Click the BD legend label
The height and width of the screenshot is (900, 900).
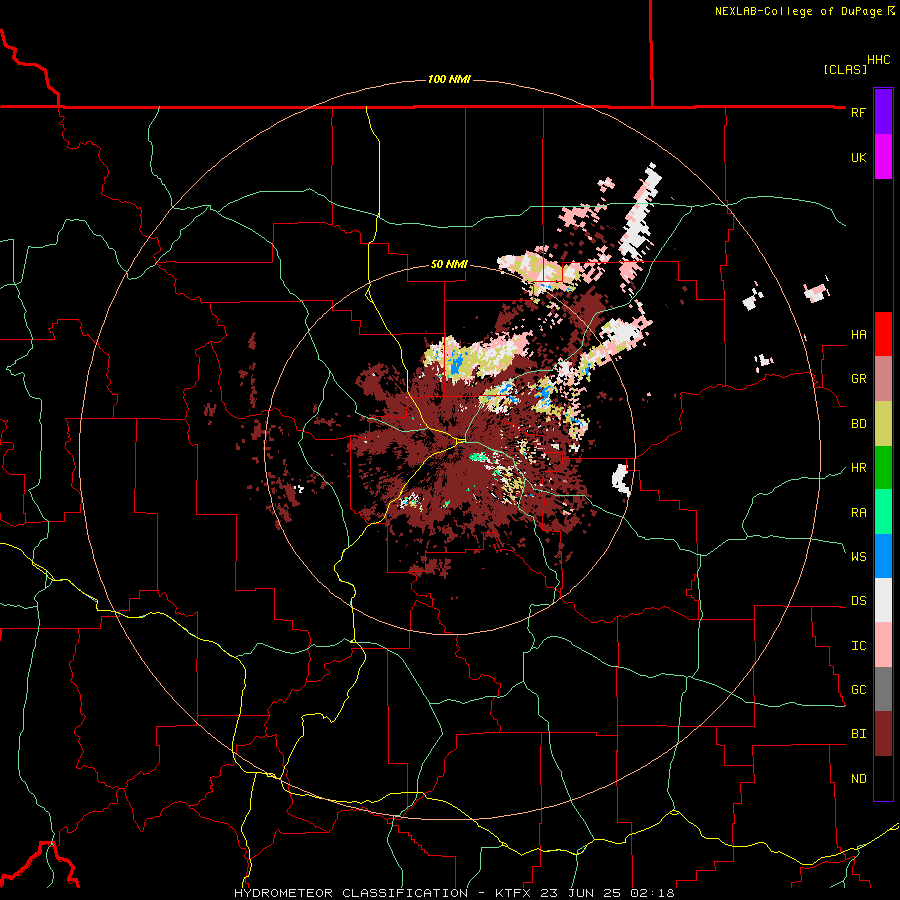(x=858, y=424)
